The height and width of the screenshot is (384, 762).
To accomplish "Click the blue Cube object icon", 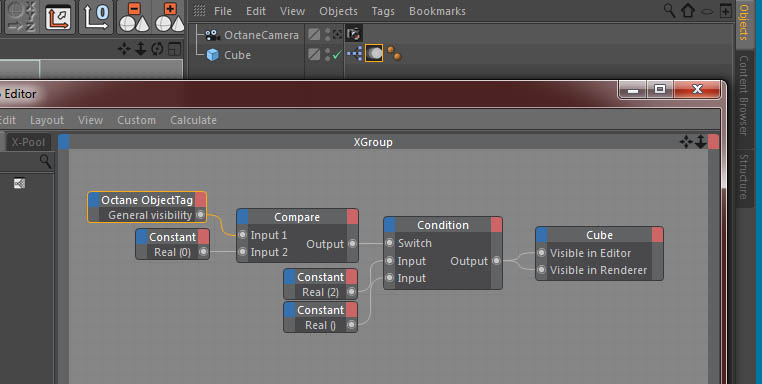I will tap(213, 55).
